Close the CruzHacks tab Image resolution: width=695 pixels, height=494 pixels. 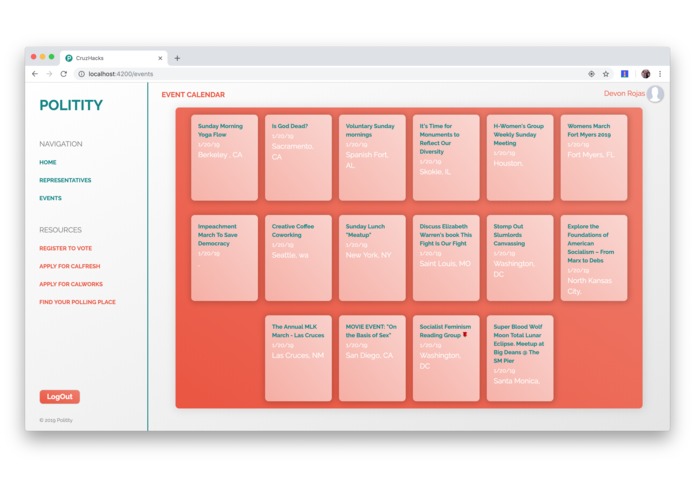pyautogui.click(x=160, y=58)
